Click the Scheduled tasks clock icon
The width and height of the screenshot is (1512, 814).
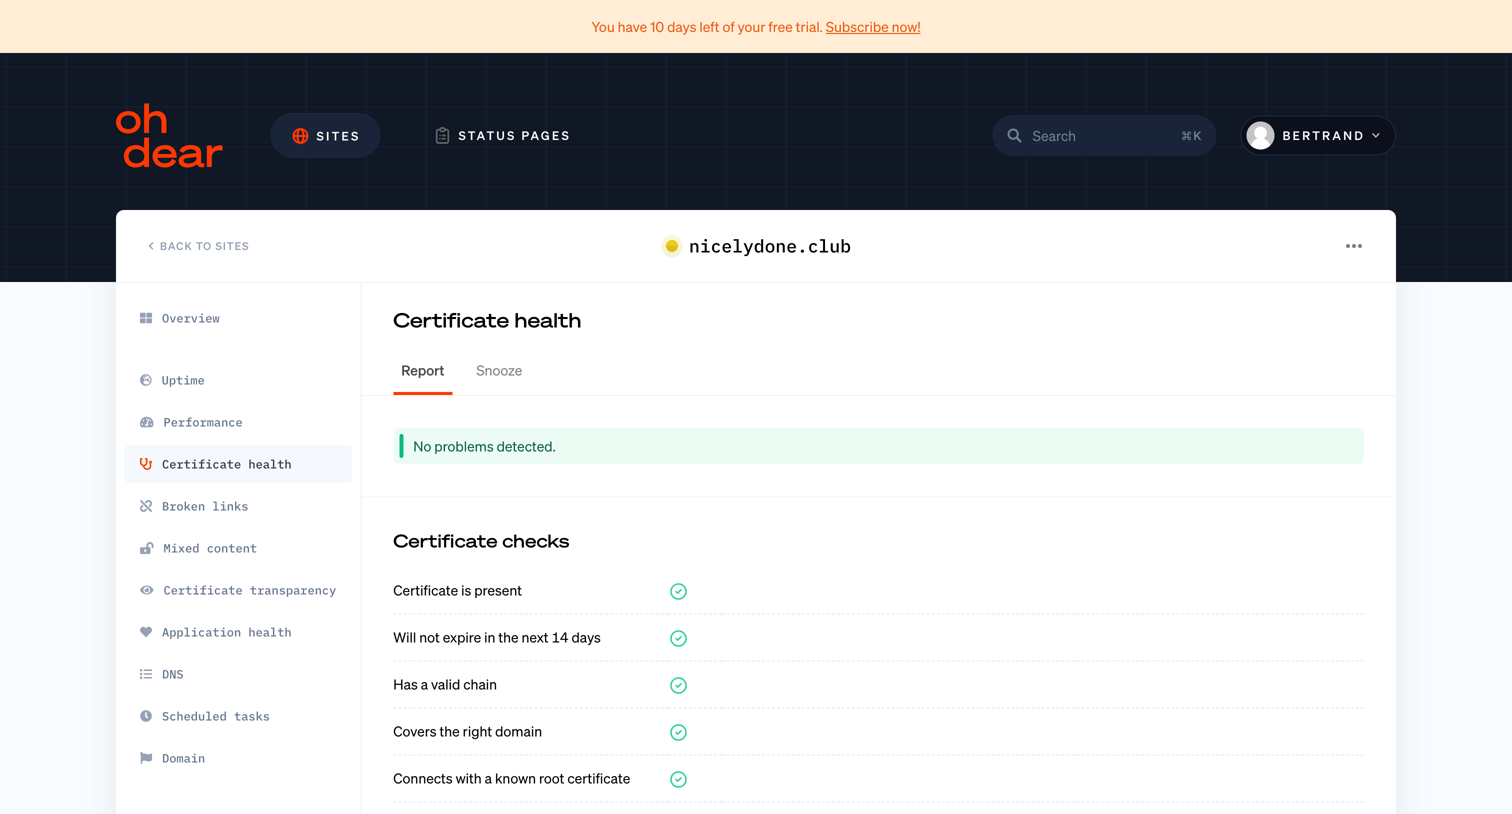pyautogui.click(x=146, y=716)
